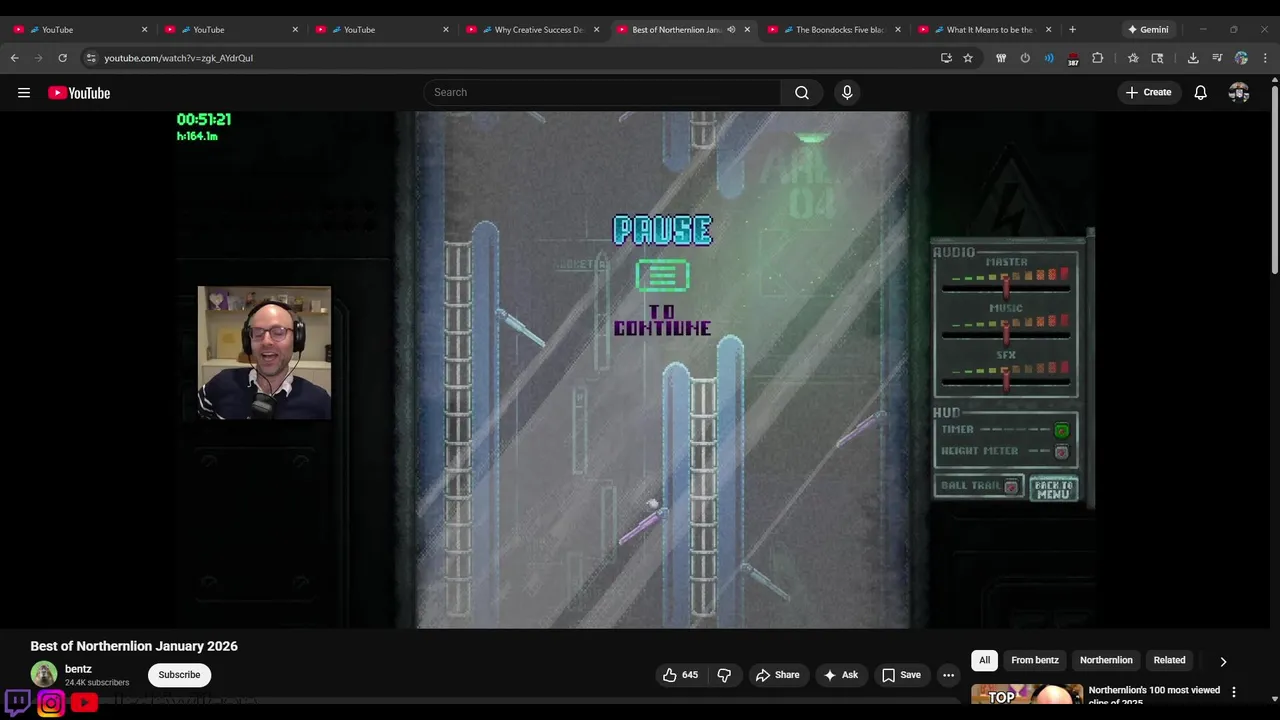
Task: Open the new tab plus button
Action: click(x=1073, y=30)
